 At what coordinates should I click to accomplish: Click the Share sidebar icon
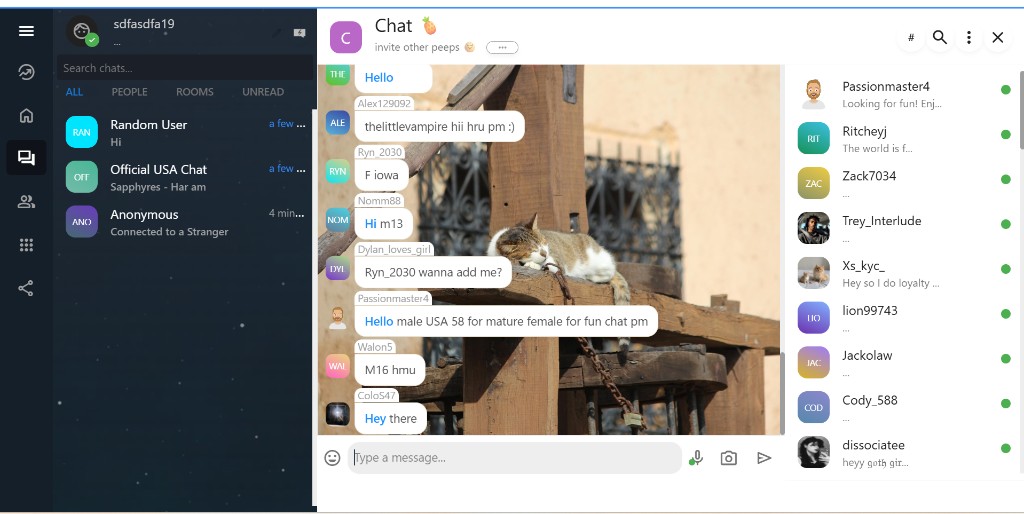(26, 288)
